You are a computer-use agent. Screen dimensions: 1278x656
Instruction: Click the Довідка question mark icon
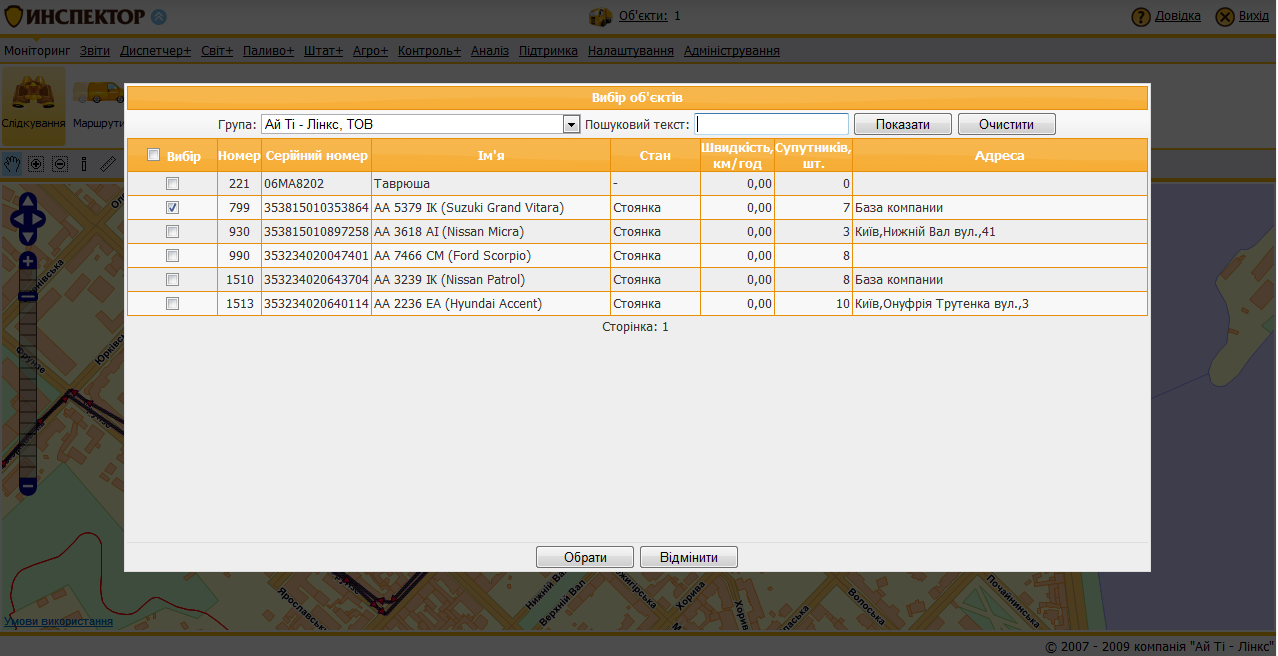click(1141, 17)
